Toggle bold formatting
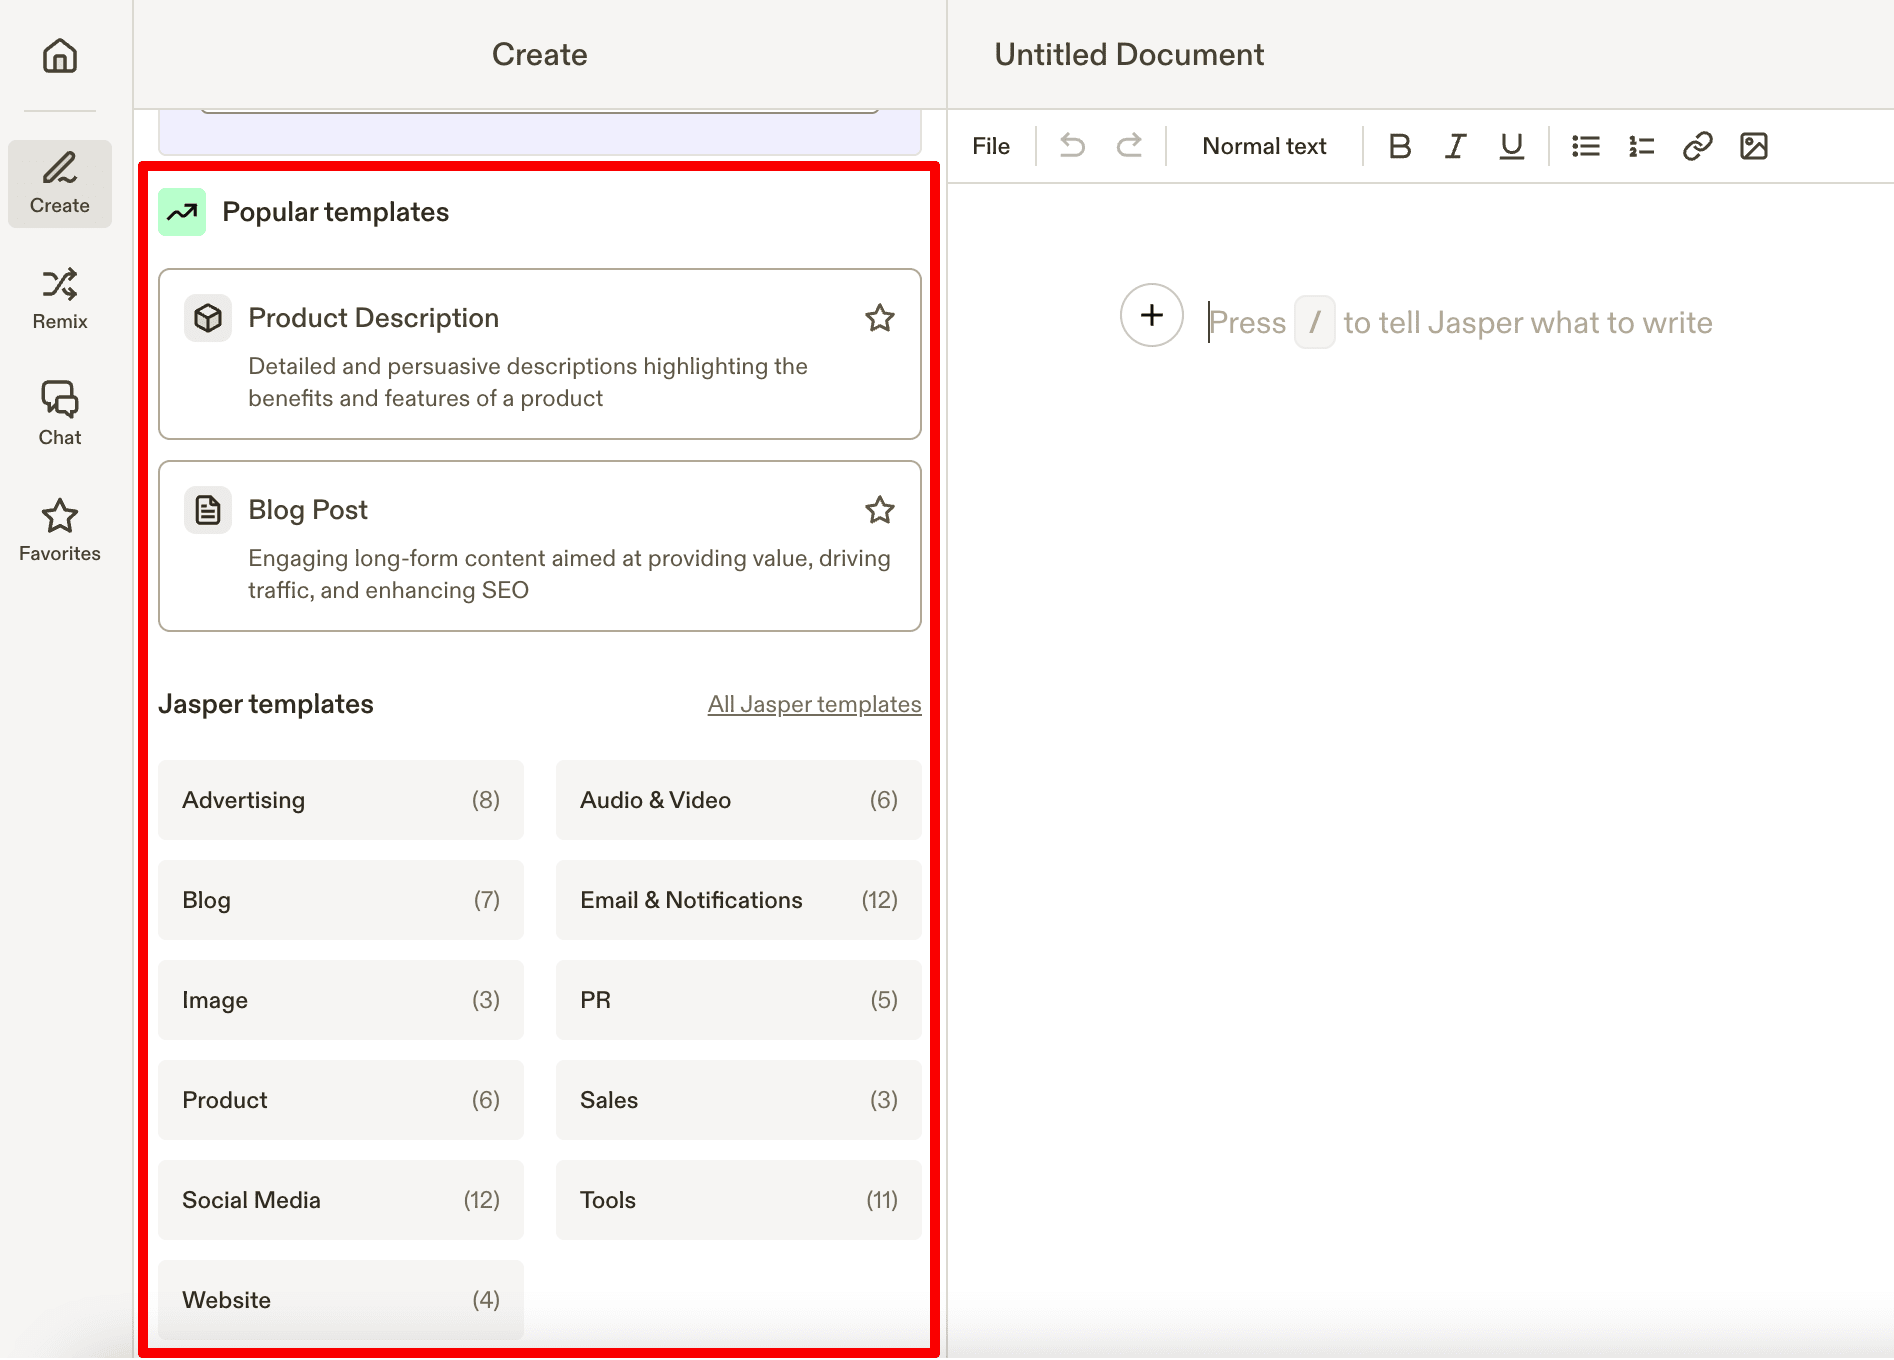 1400,146
